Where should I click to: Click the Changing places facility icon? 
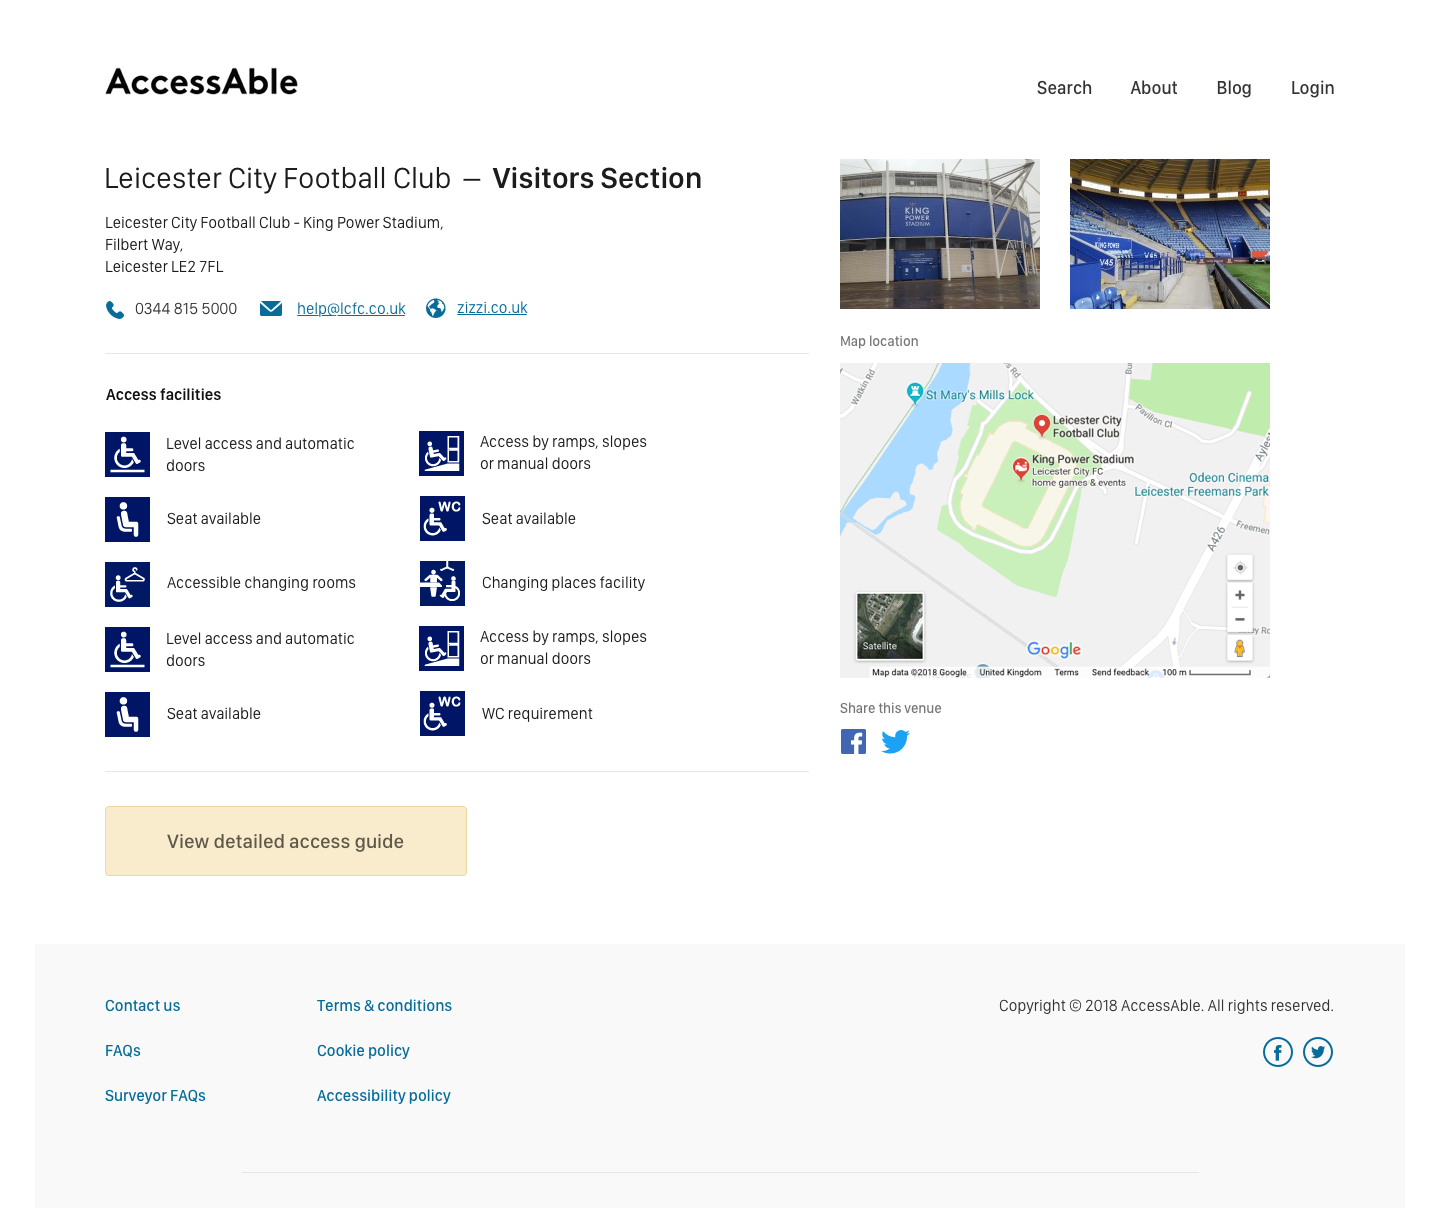click(442, 584)
